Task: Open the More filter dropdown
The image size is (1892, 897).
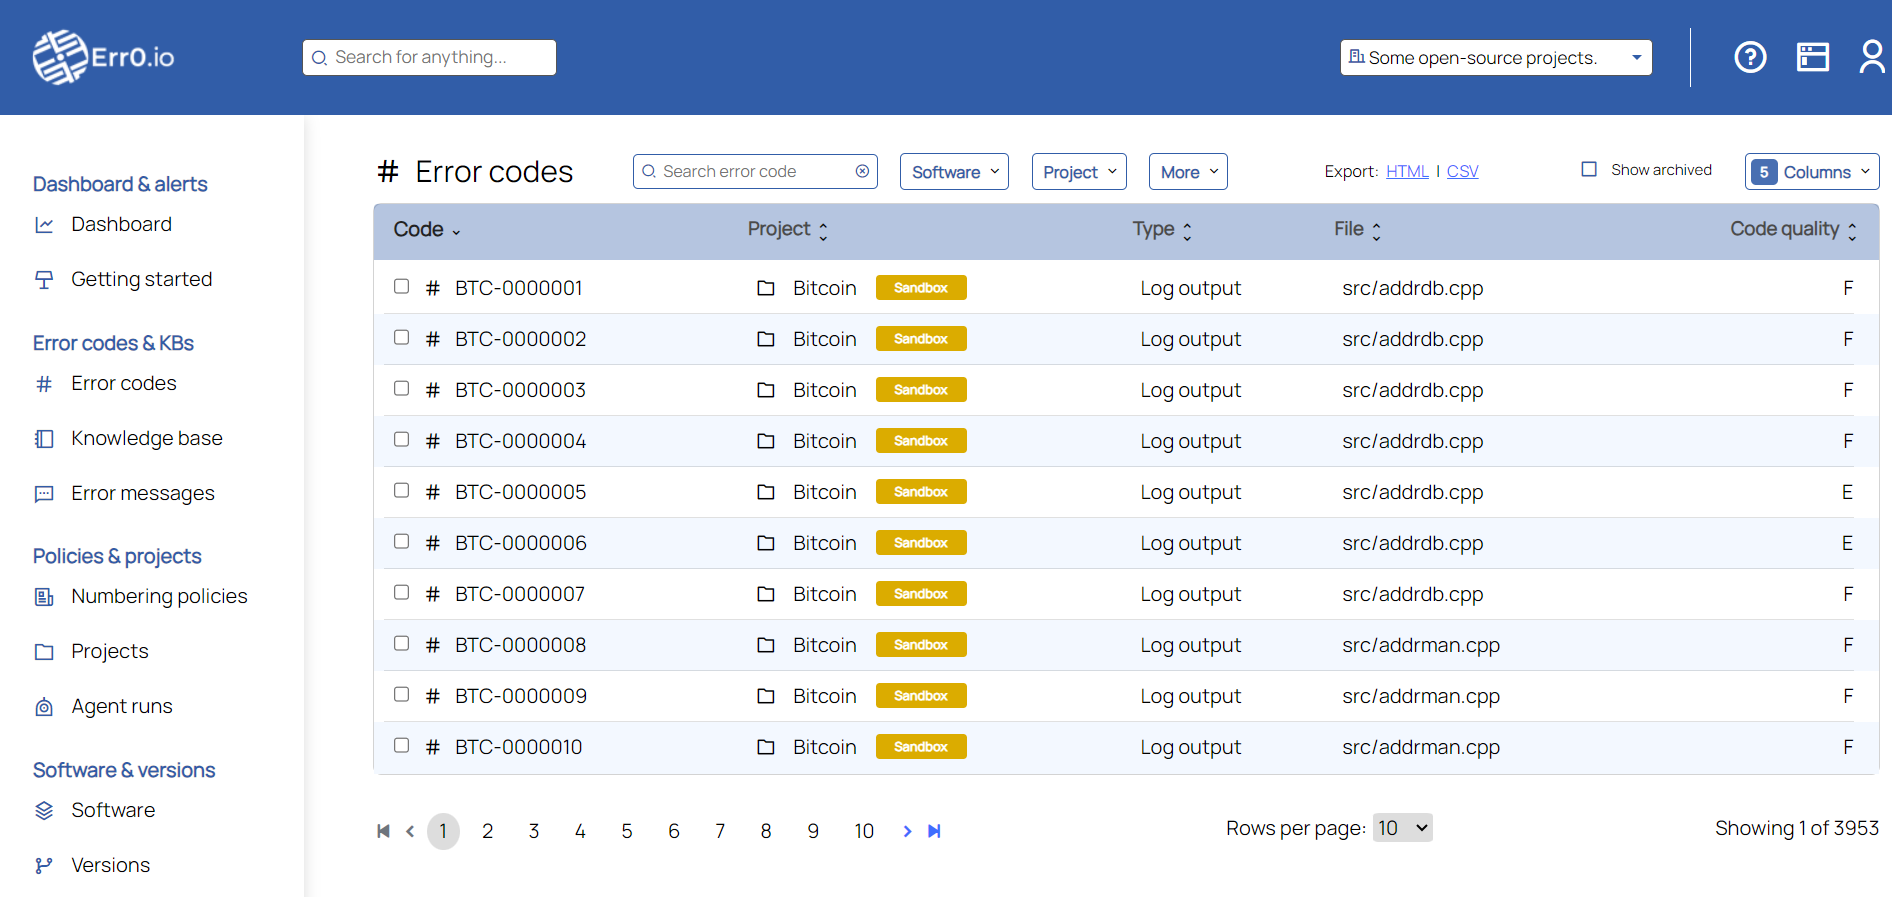Action: pyautogui.click(x=1188, y=172)
